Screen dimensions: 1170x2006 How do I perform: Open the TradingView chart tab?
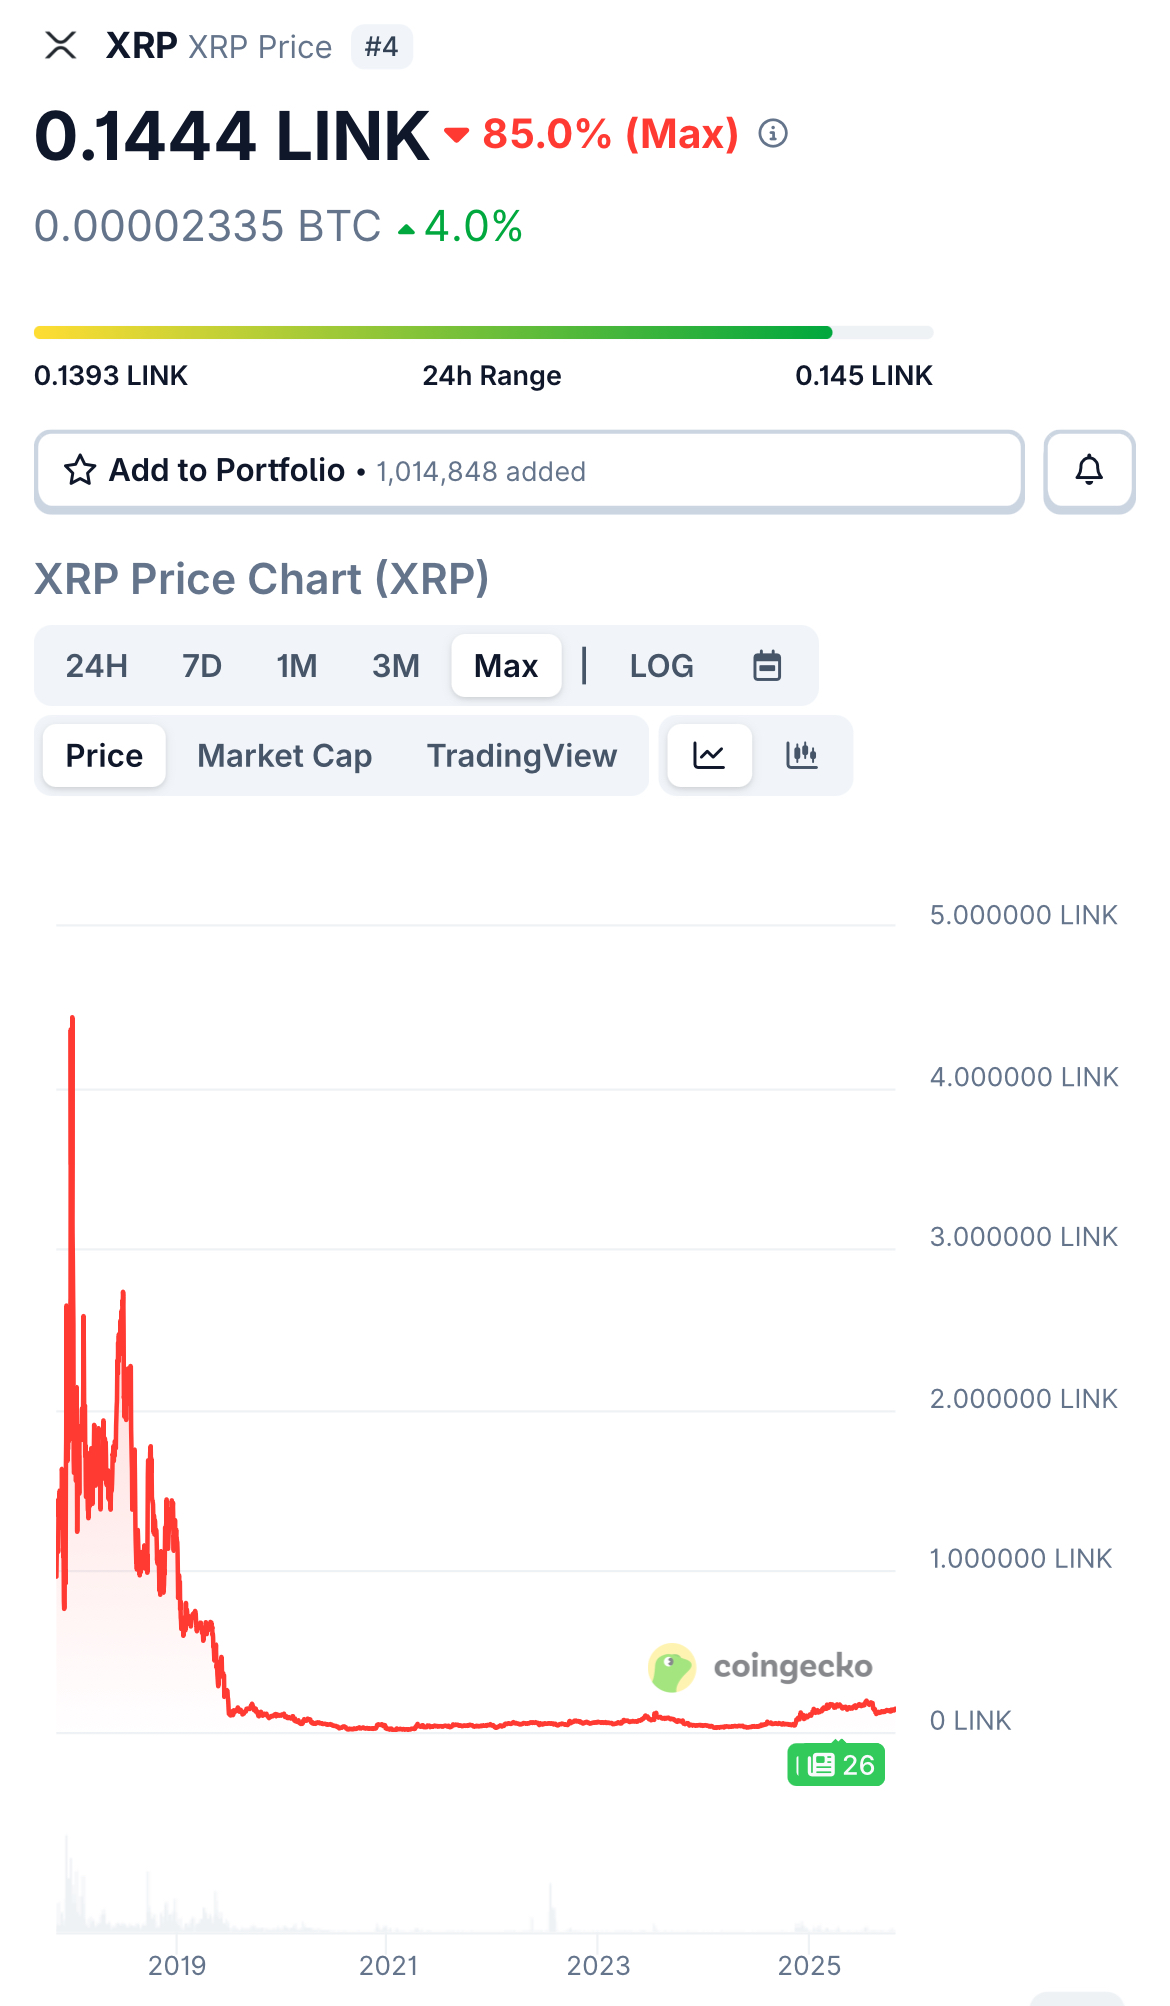point(522,756)
